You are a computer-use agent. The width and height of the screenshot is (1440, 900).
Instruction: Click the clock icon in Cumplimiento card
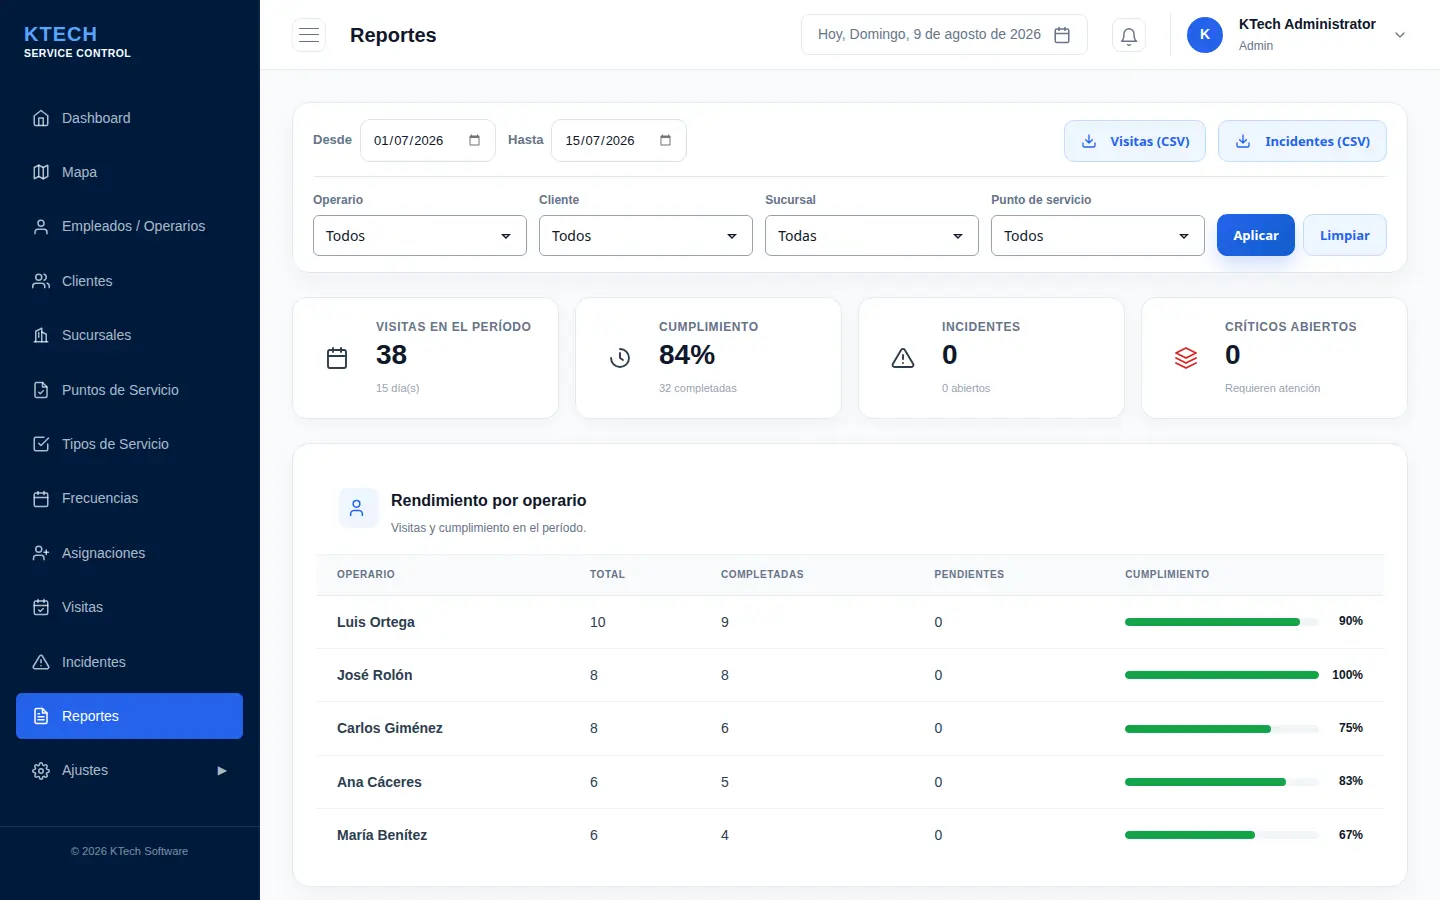click(x=620, y=358)
